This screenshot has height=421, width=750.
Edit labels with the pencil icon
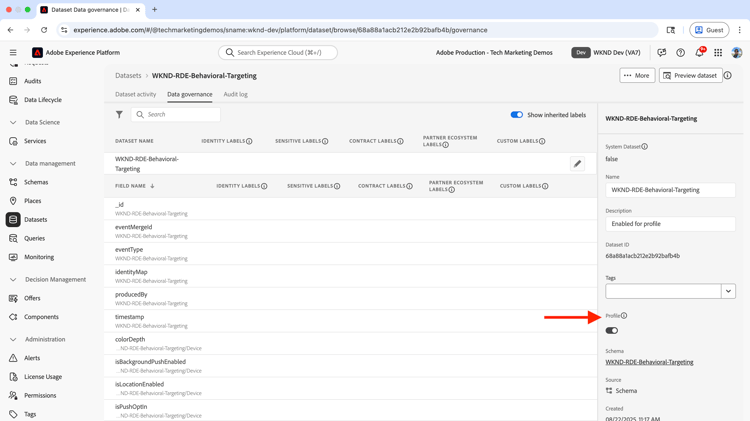(x=577, y=164)
